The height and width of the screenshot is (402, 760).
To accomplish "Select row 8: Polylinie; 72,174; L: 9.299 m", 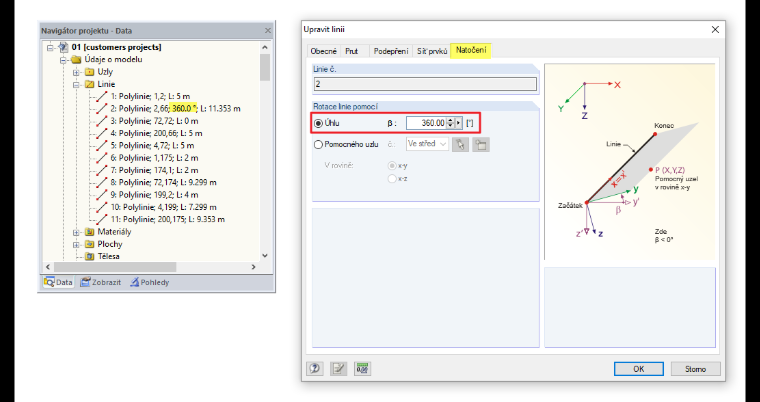I will tap(163, 182).
